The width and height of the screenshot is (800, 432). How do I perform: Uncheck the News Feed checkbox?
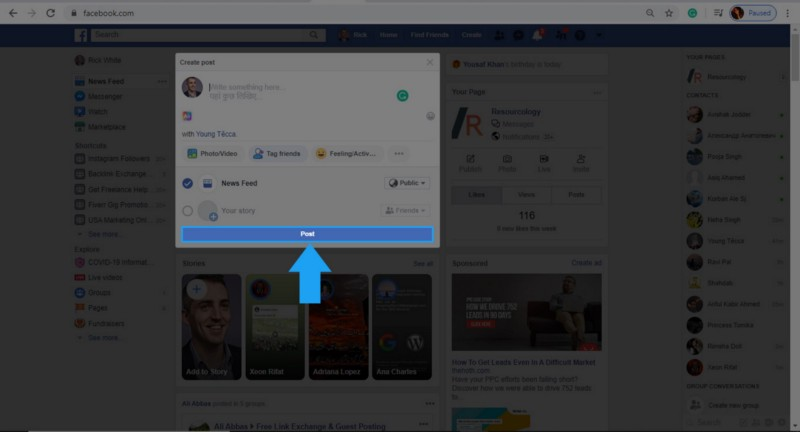(187, 183)
